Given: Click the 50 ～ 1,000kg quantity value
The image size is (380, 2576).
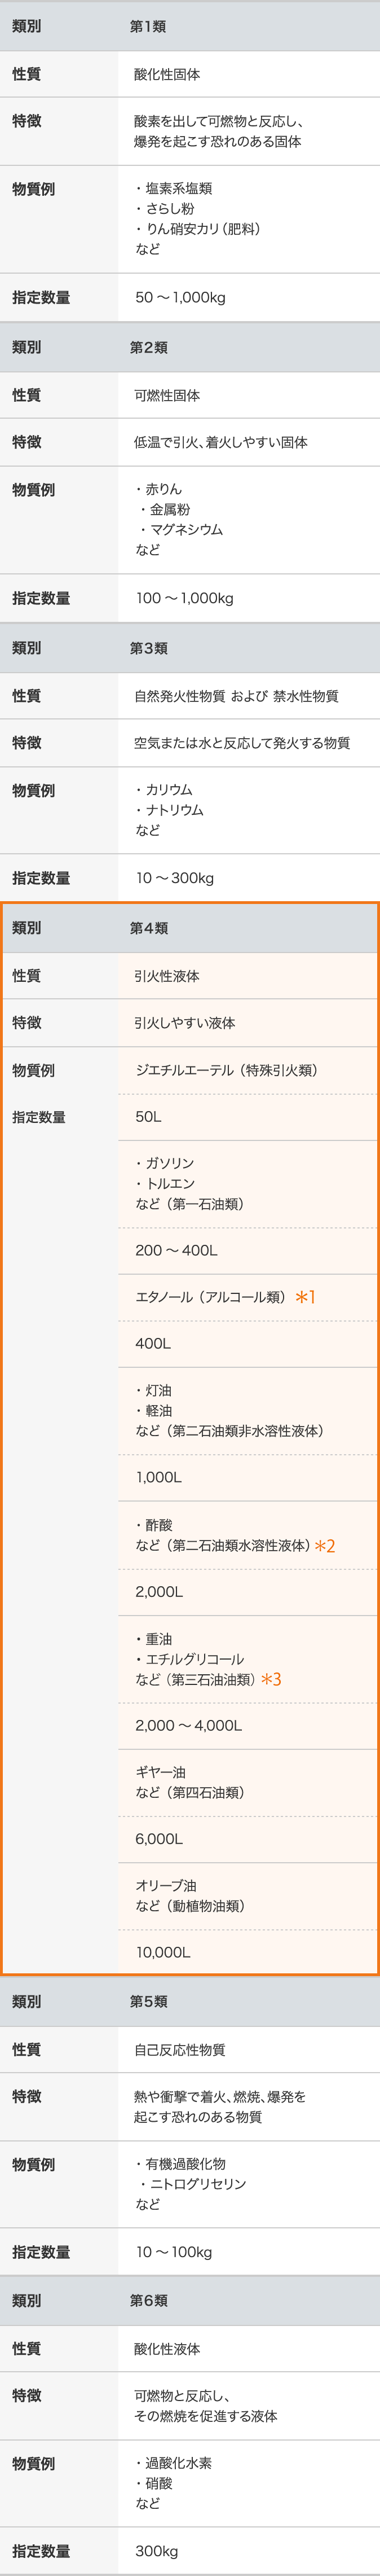Looking at the screenshot, I should (180, 297).
